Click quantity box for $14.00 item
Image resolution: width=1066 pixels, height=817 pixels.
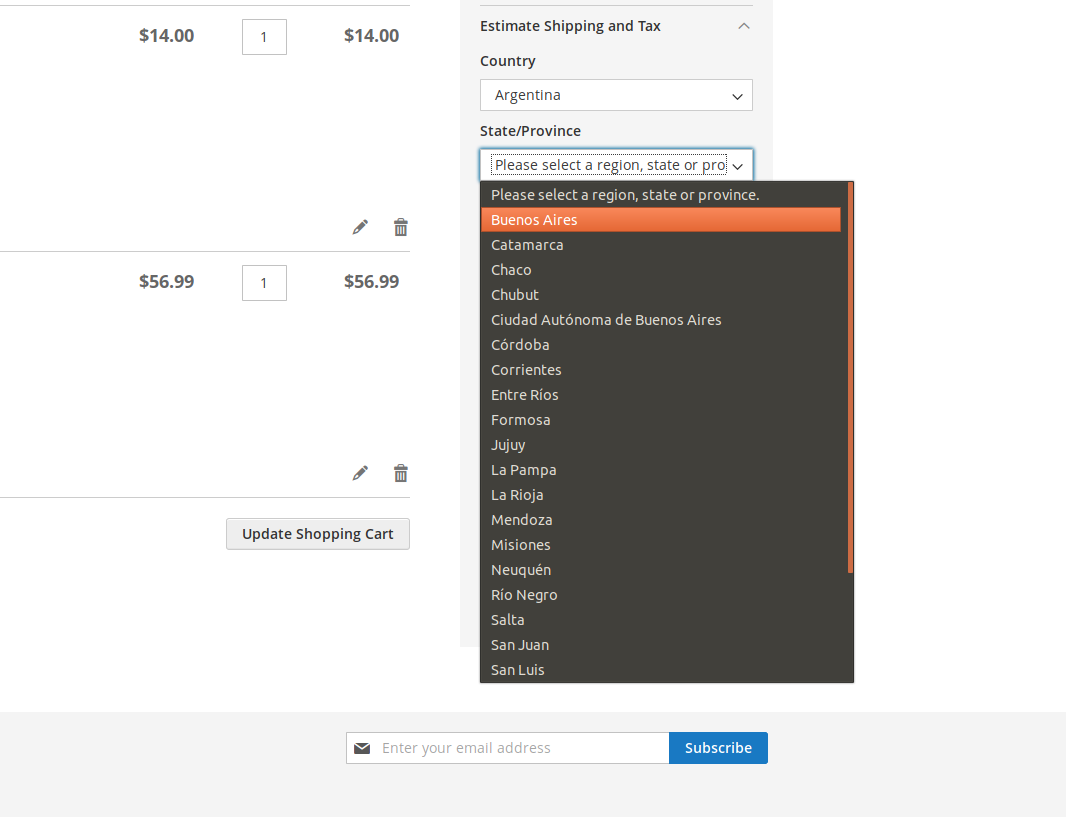pyautogui.click(x=264, y=37)
